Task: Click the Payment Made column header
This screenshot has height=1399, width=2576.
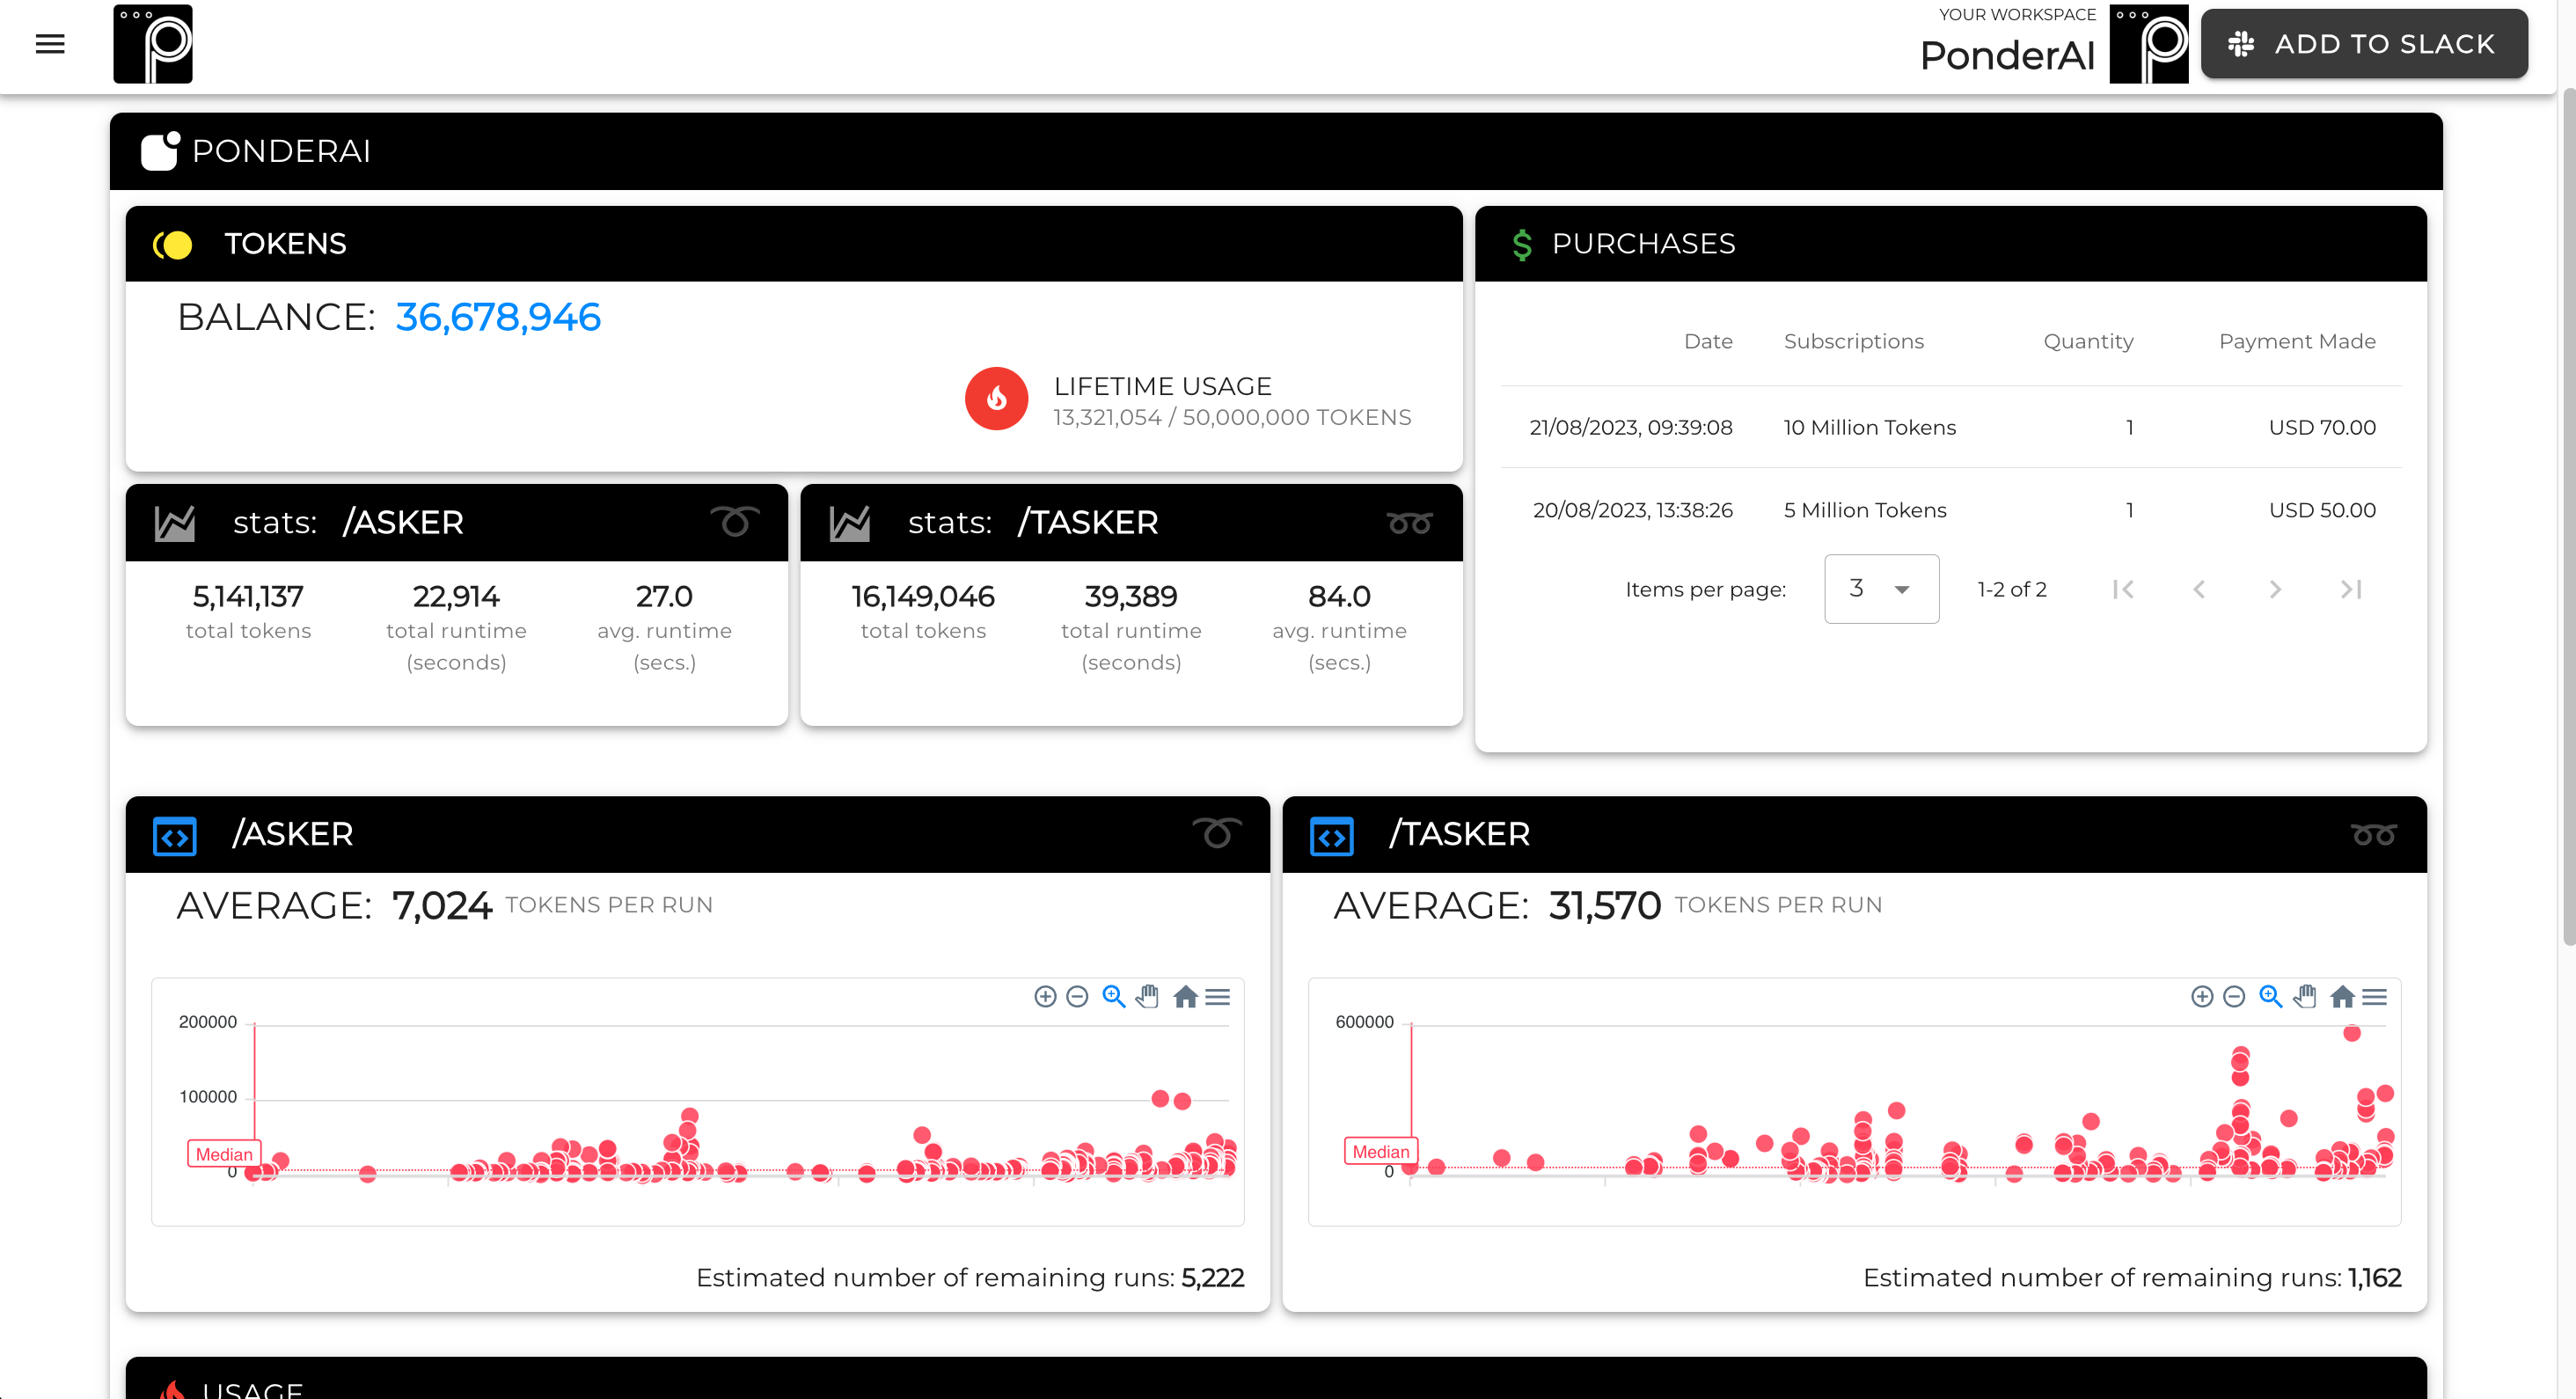Action: [x=2296, y=341]
